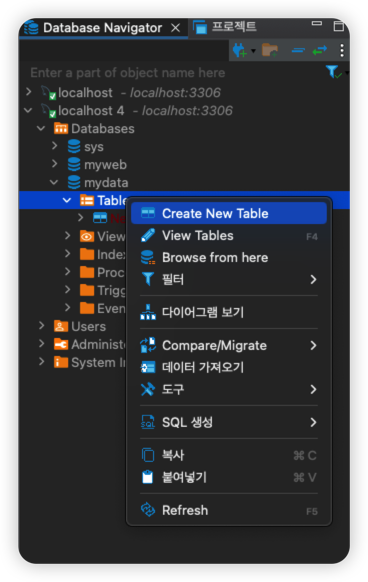Maximize the navigator panel
The image size is (368, 582).
point(339,26)
